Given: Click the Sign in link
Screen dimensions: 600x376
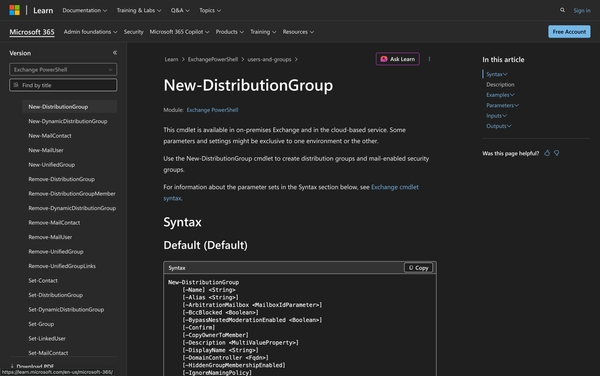Looking at the screenshot, I should point(582,11).
